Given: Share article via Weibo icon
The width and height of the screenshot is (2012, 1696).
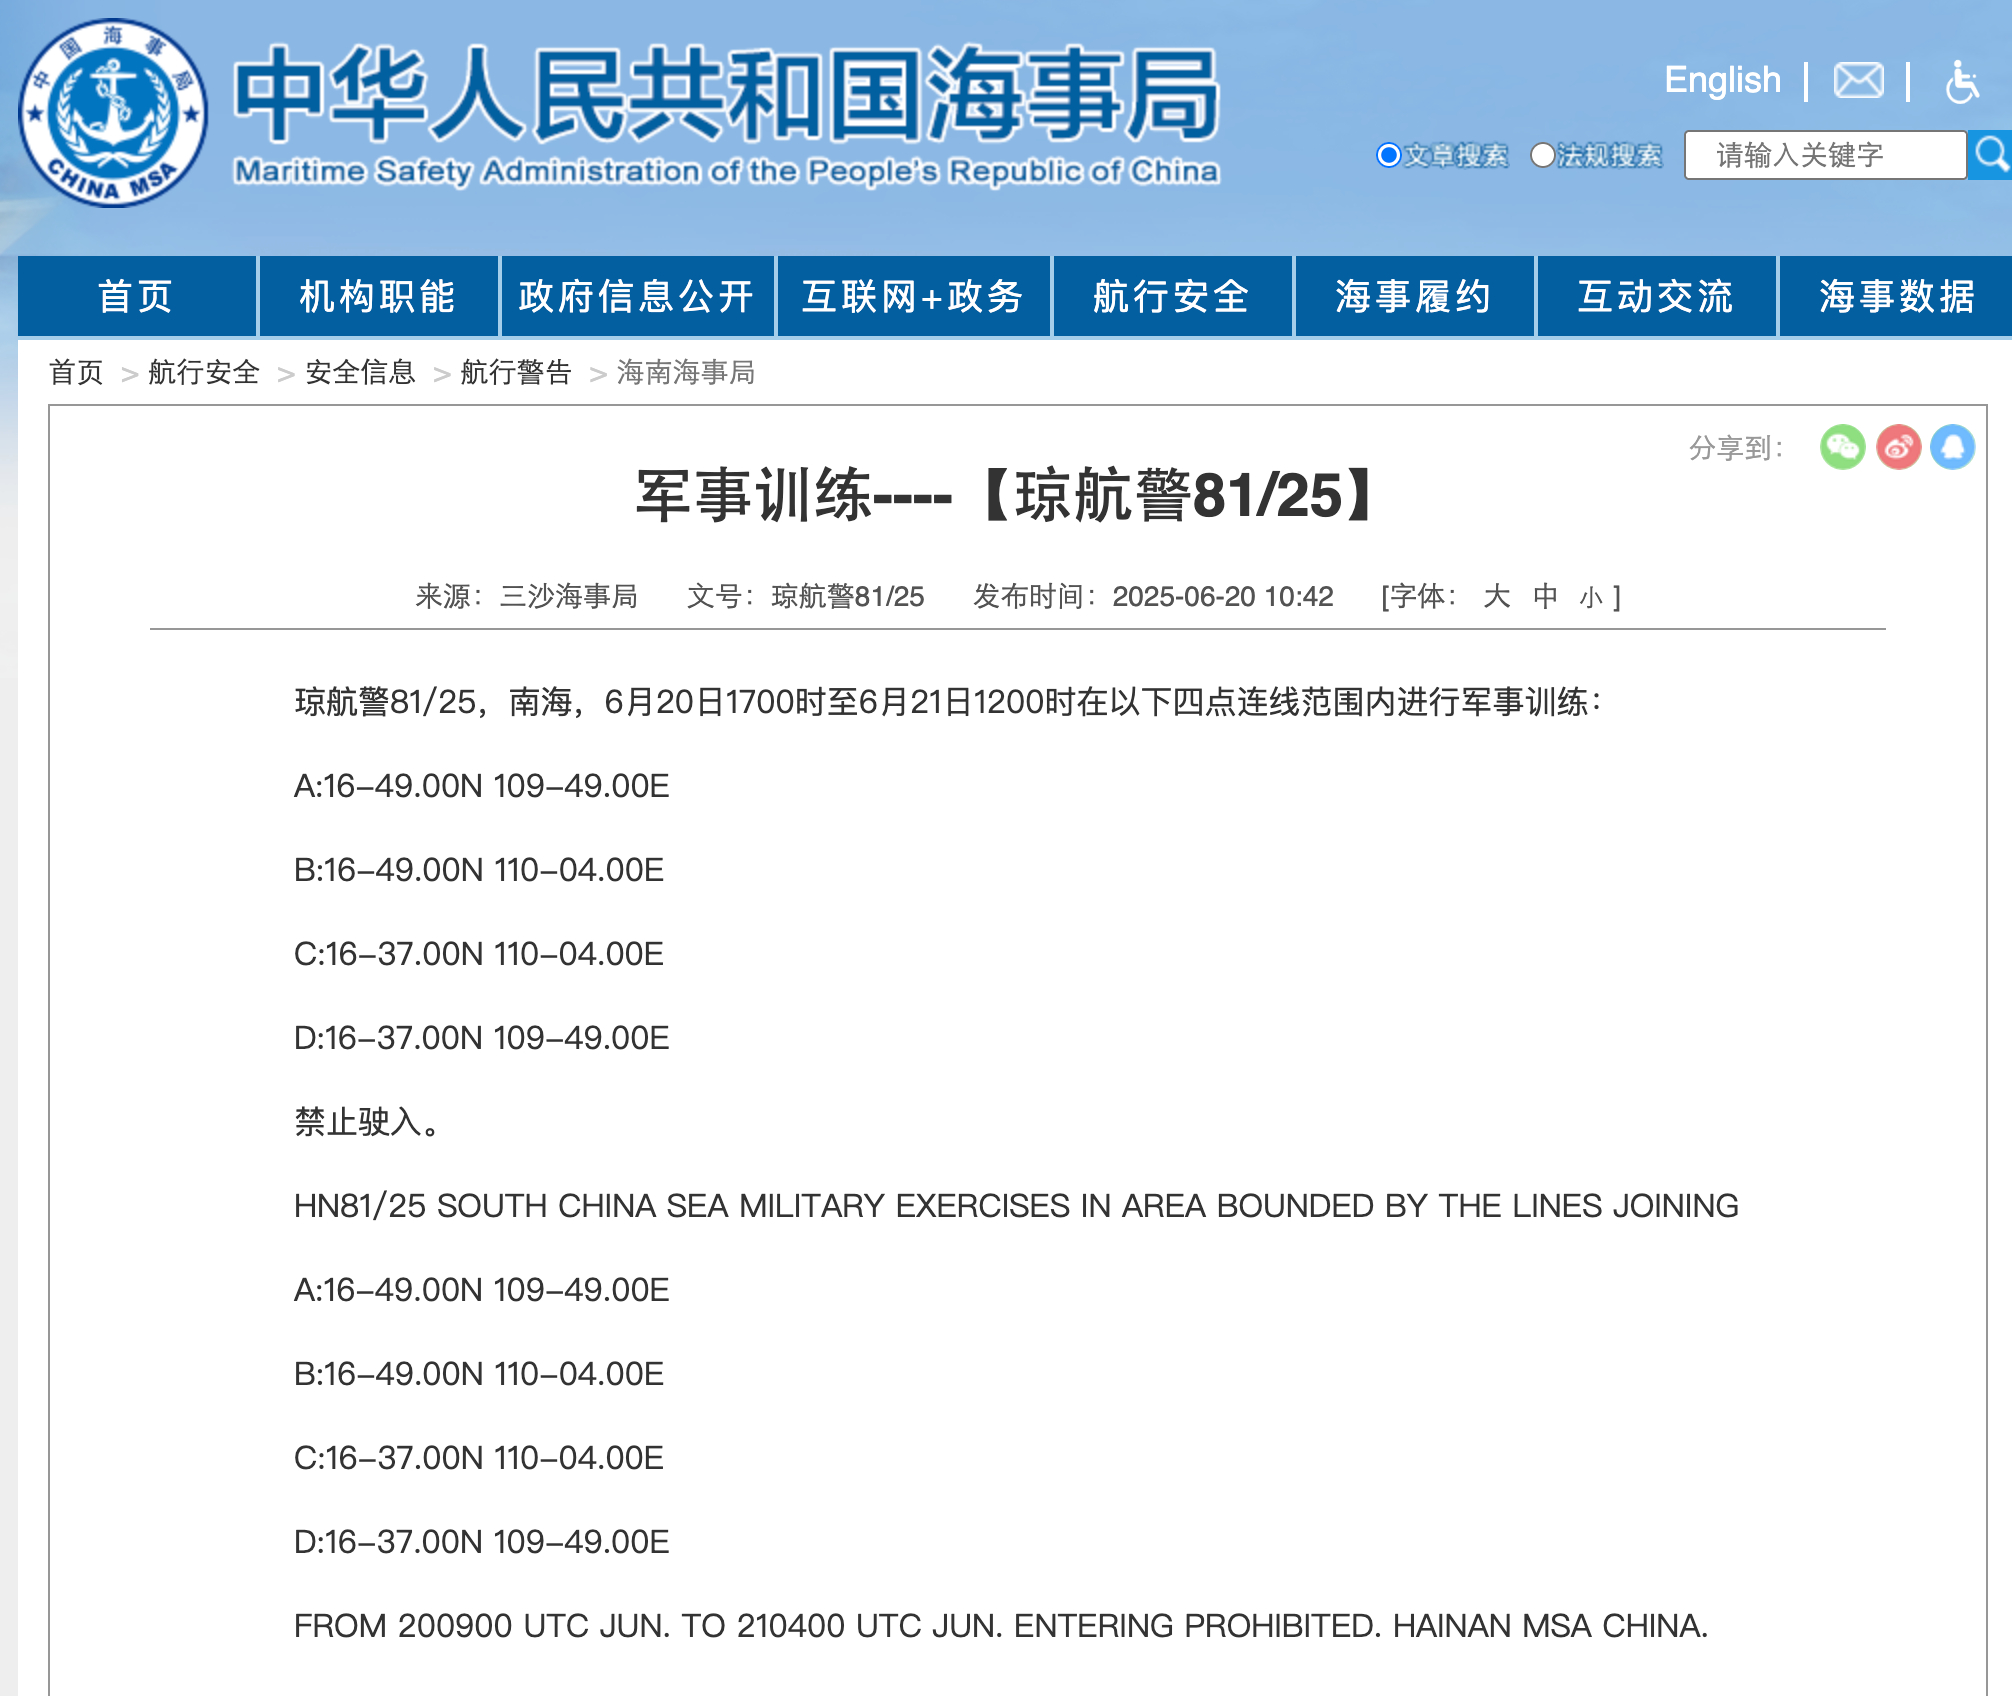Looking at the screenshot, I should point(1898,447).
